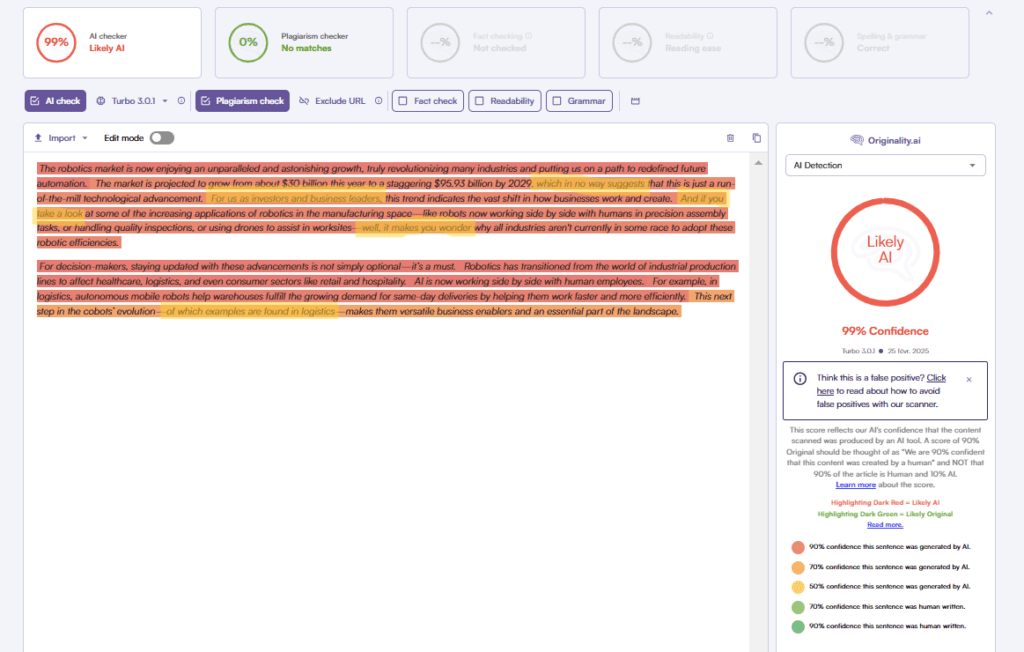Click the red 90% AI confidence swatch
Image resolution: width=1024 pixels, height=652 pixels.
pos(797,547)
